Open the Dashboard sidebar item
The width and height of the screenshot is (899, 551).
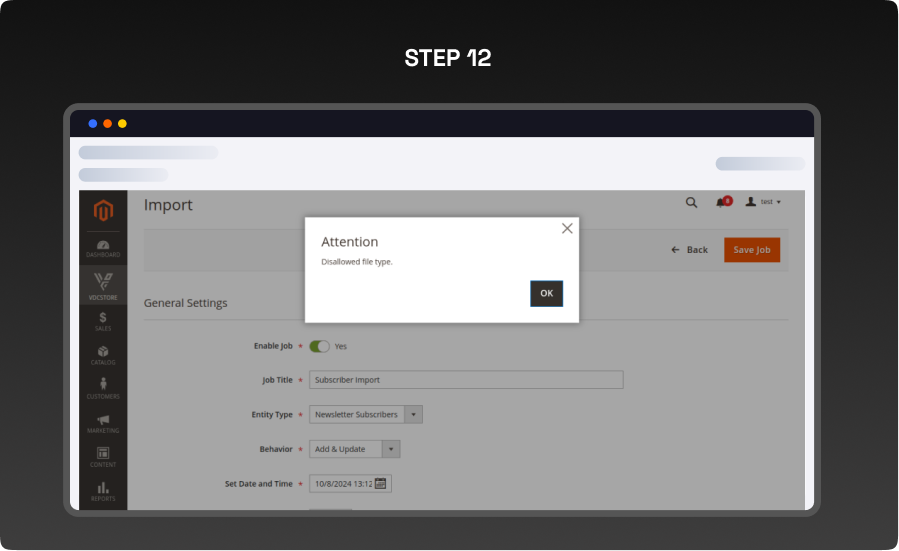pos(103,248)
